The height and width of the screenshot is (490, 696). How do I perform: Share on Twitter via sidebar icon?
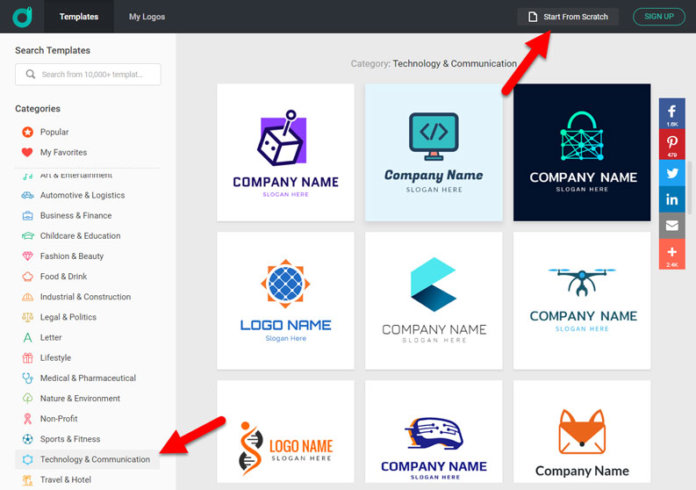[672, 173]
